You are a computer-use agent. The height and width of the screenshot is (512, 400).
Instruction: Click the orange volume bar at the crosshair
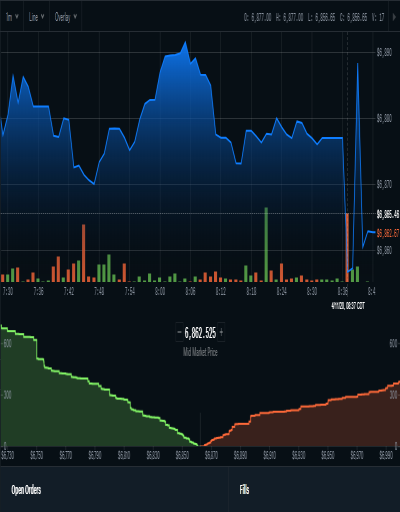347,248
